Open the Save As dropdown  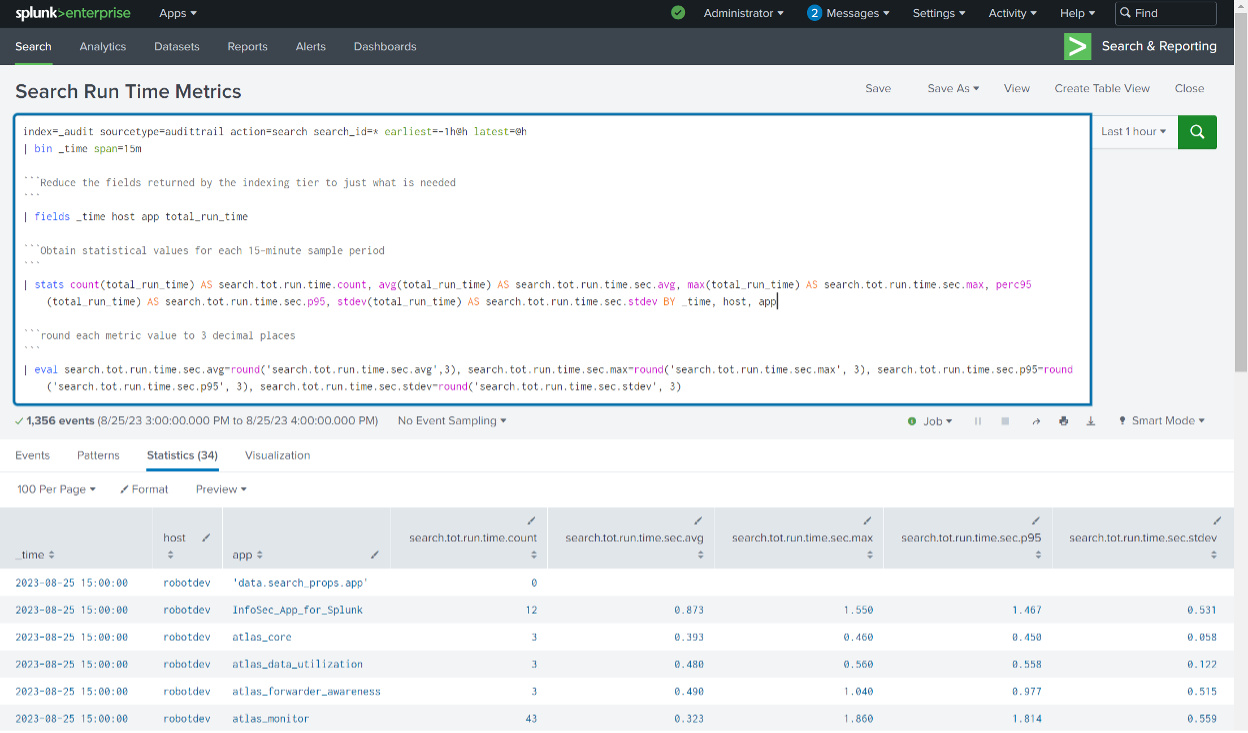point(953,88)
